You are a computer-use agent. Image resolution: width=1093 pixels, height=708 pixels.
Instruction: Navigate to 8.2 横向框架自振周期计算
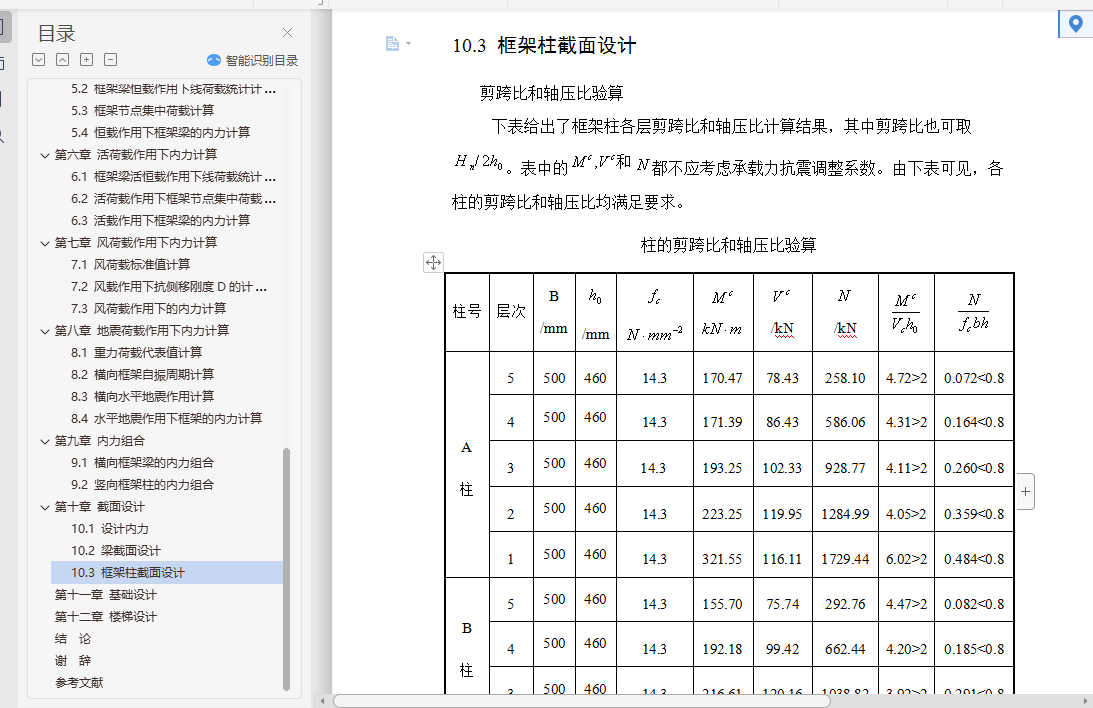142,375
